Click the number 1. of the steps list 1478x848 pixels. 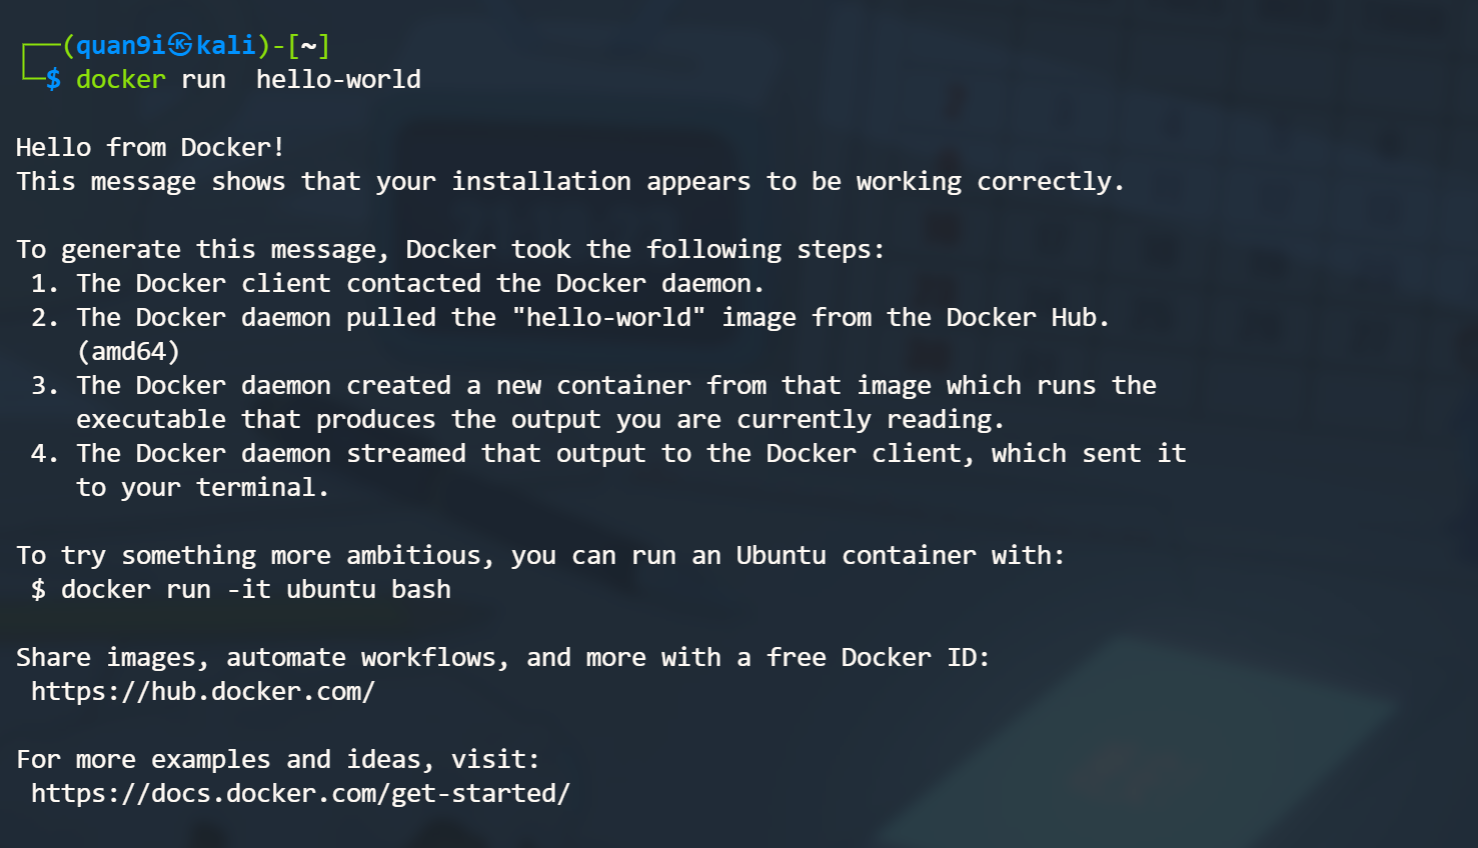click(x=45, y=283)
